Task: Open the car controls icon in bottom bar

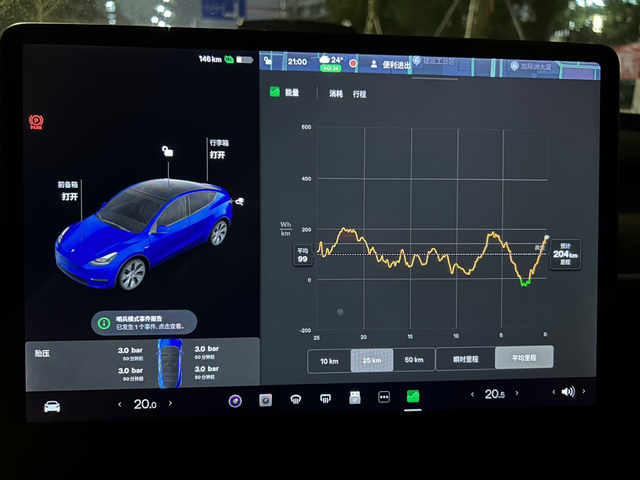Action: pyautogui.click(x=52, y=406)
